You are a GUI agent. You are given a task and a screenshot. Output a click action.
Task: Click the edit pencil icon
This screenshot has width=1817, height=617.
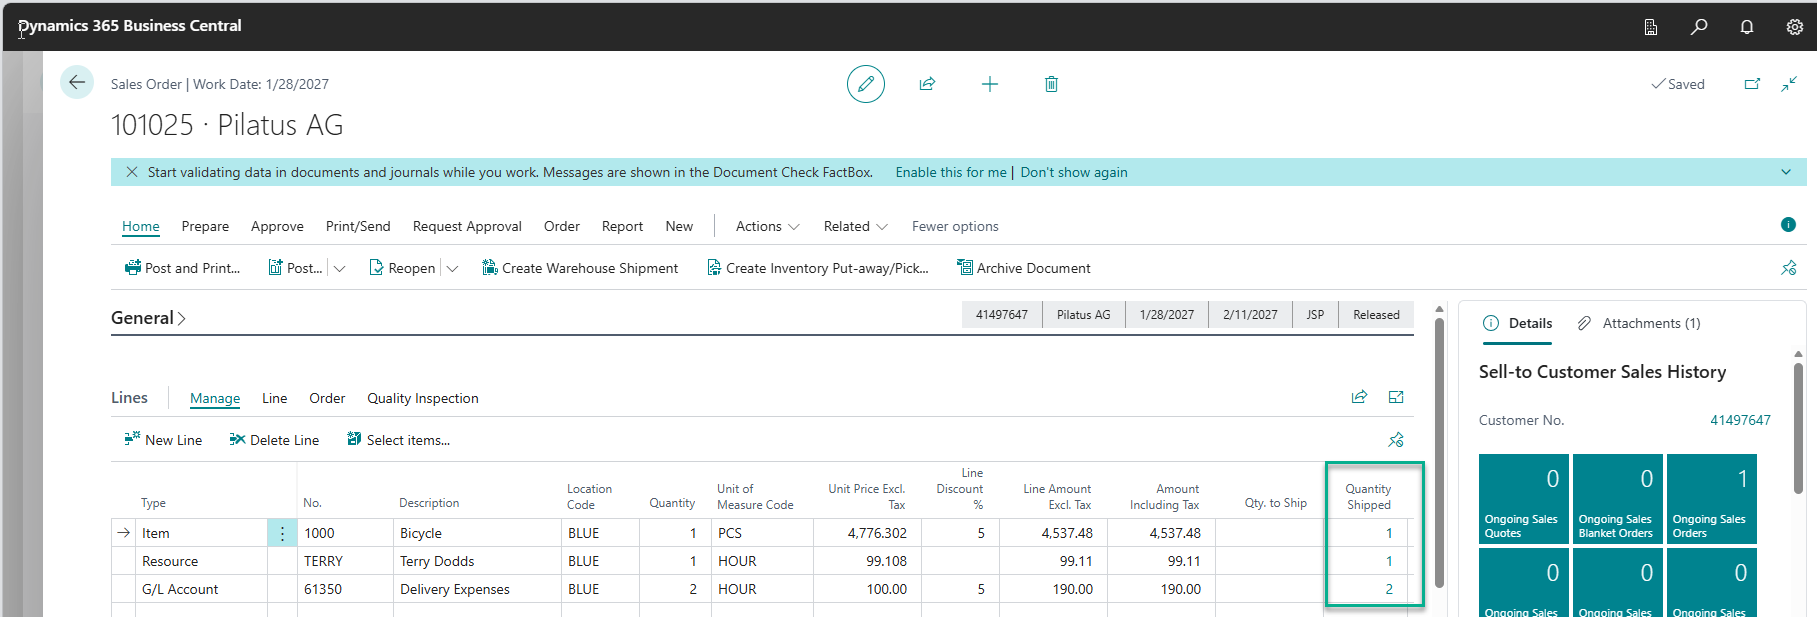point(866,84)
